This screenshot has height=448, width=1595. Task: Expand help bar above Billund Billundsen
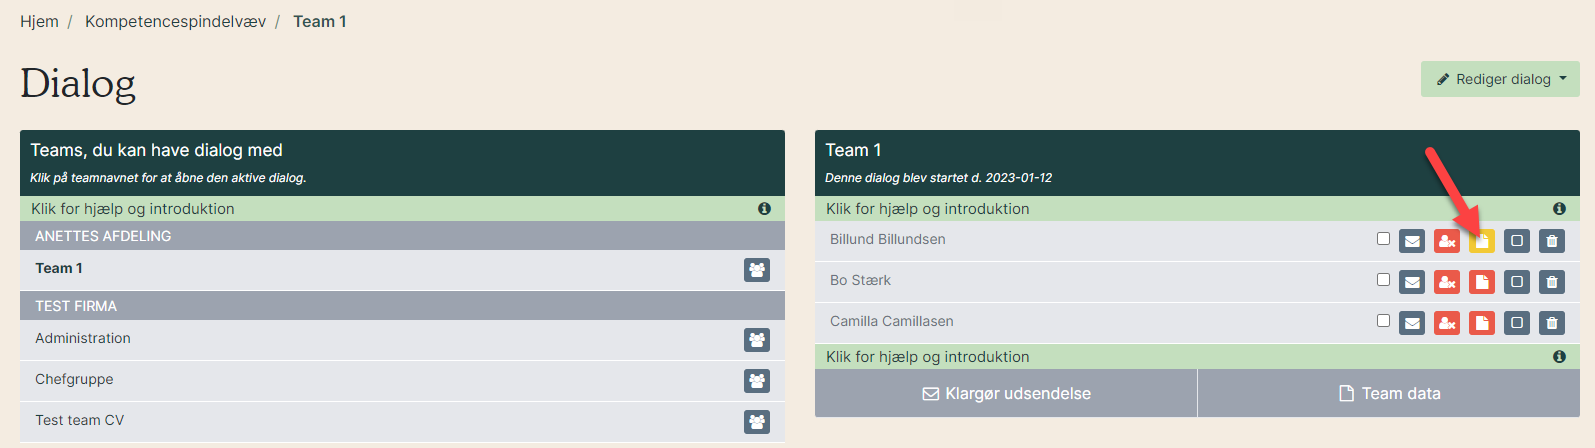(x=1197, y=209)
